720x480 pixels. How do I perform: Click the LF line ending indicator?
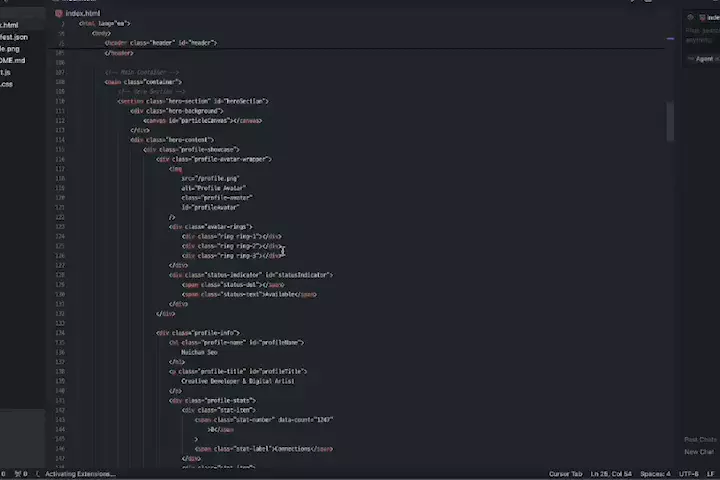coord(710,474)
